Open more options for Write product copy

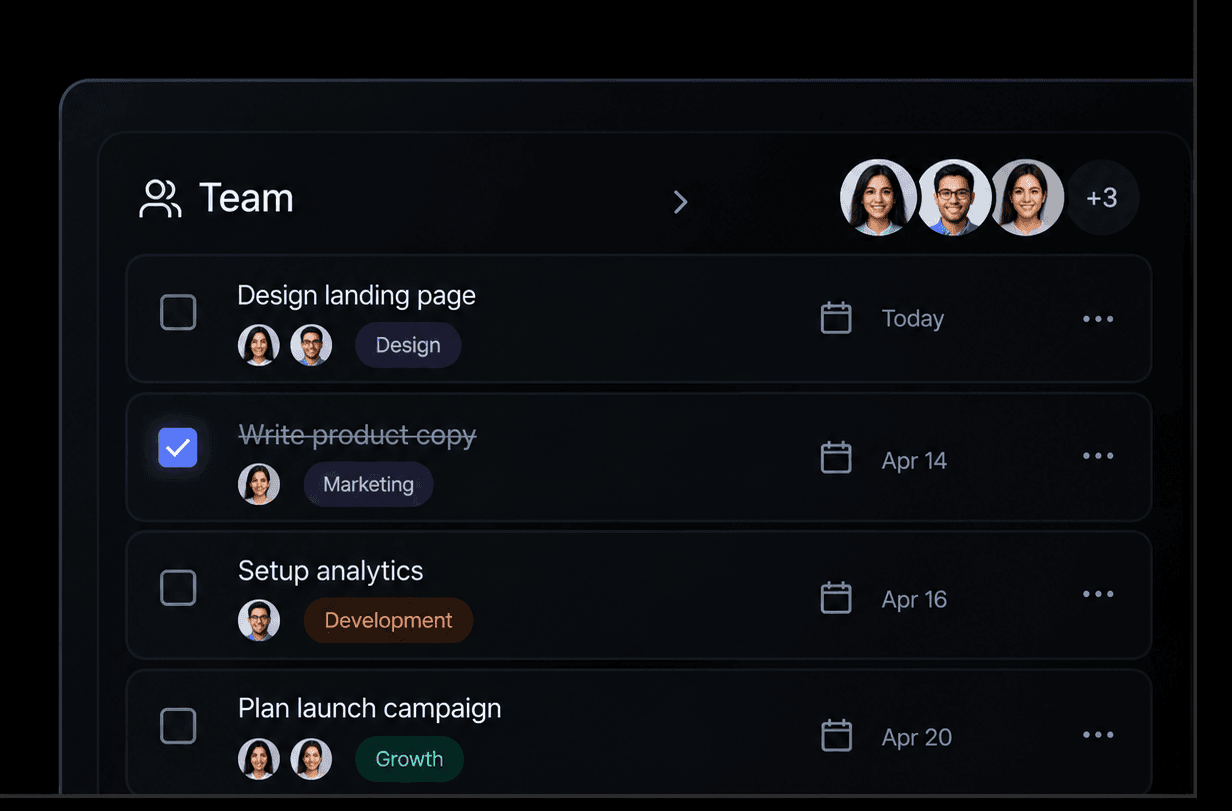point(1098,456)
